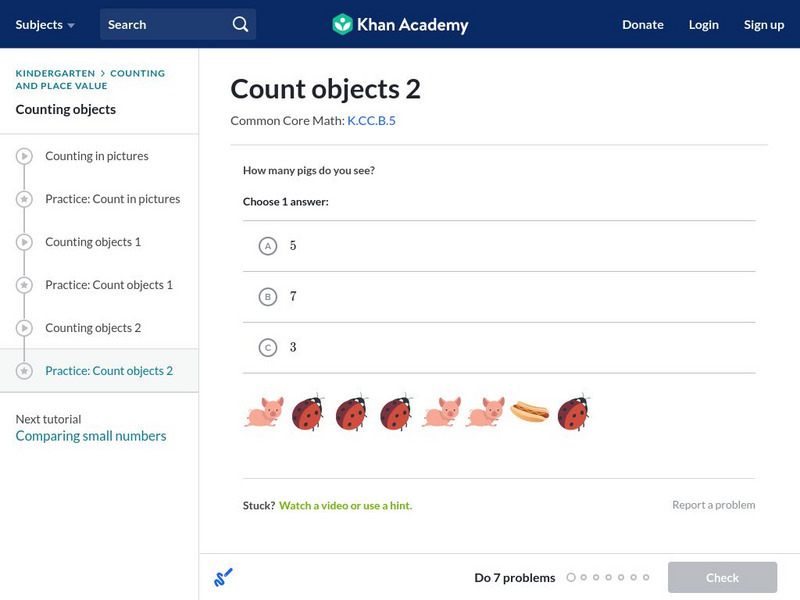The width and height of the screenshot is (800, 600).
Task: Select answer choice A, 5
Action: pyautogui.click(x=267, y=246)
